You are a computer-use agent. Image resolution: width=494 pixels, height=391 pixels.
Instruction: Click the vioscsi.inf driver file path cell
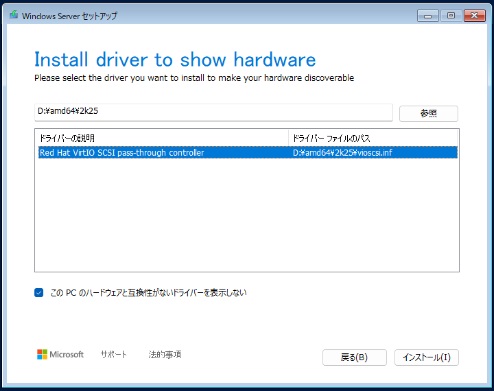(x=342, y=153)
